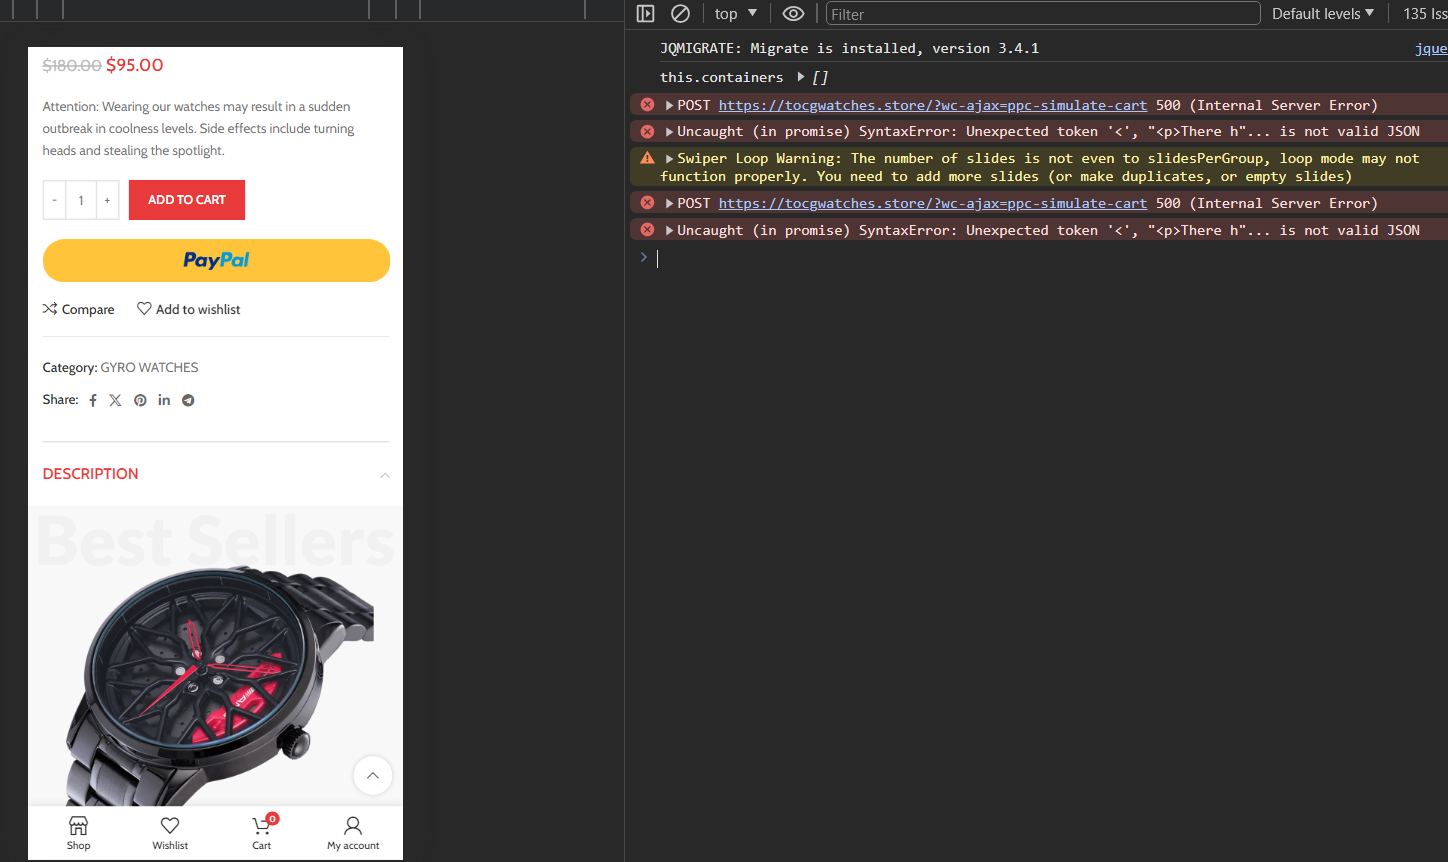Pay with the yellow PayPal button
This screenshot has height=862, width=1448.
tap(216, 260)
